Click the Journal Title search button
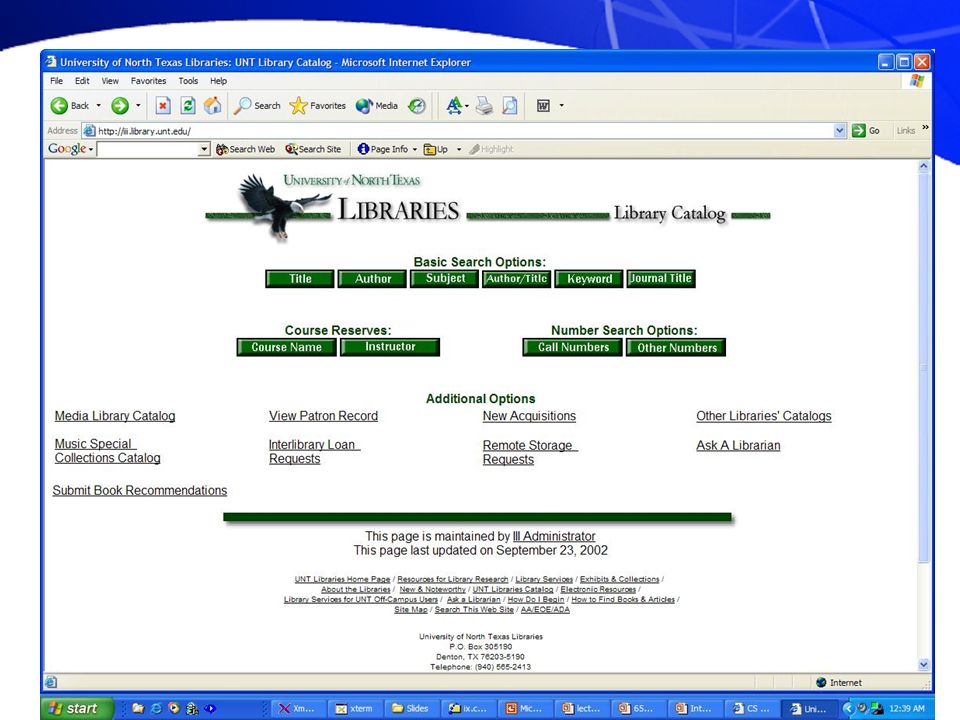Screen dimensions: 960x720 (661, 279)
